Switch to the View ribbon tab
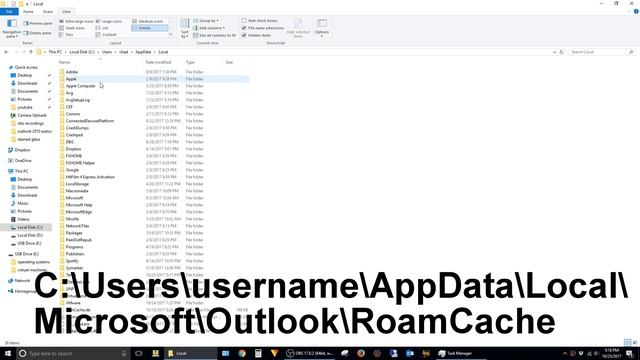Image resolution: width=640 pixels, height=360 pixels. 67,12
